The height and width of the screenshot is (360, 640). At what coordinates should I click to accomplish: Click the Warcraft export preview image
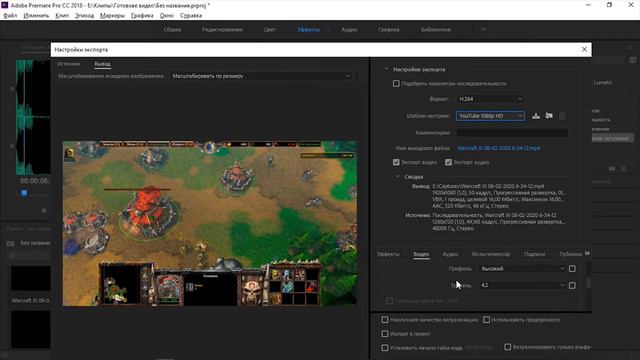209,223
